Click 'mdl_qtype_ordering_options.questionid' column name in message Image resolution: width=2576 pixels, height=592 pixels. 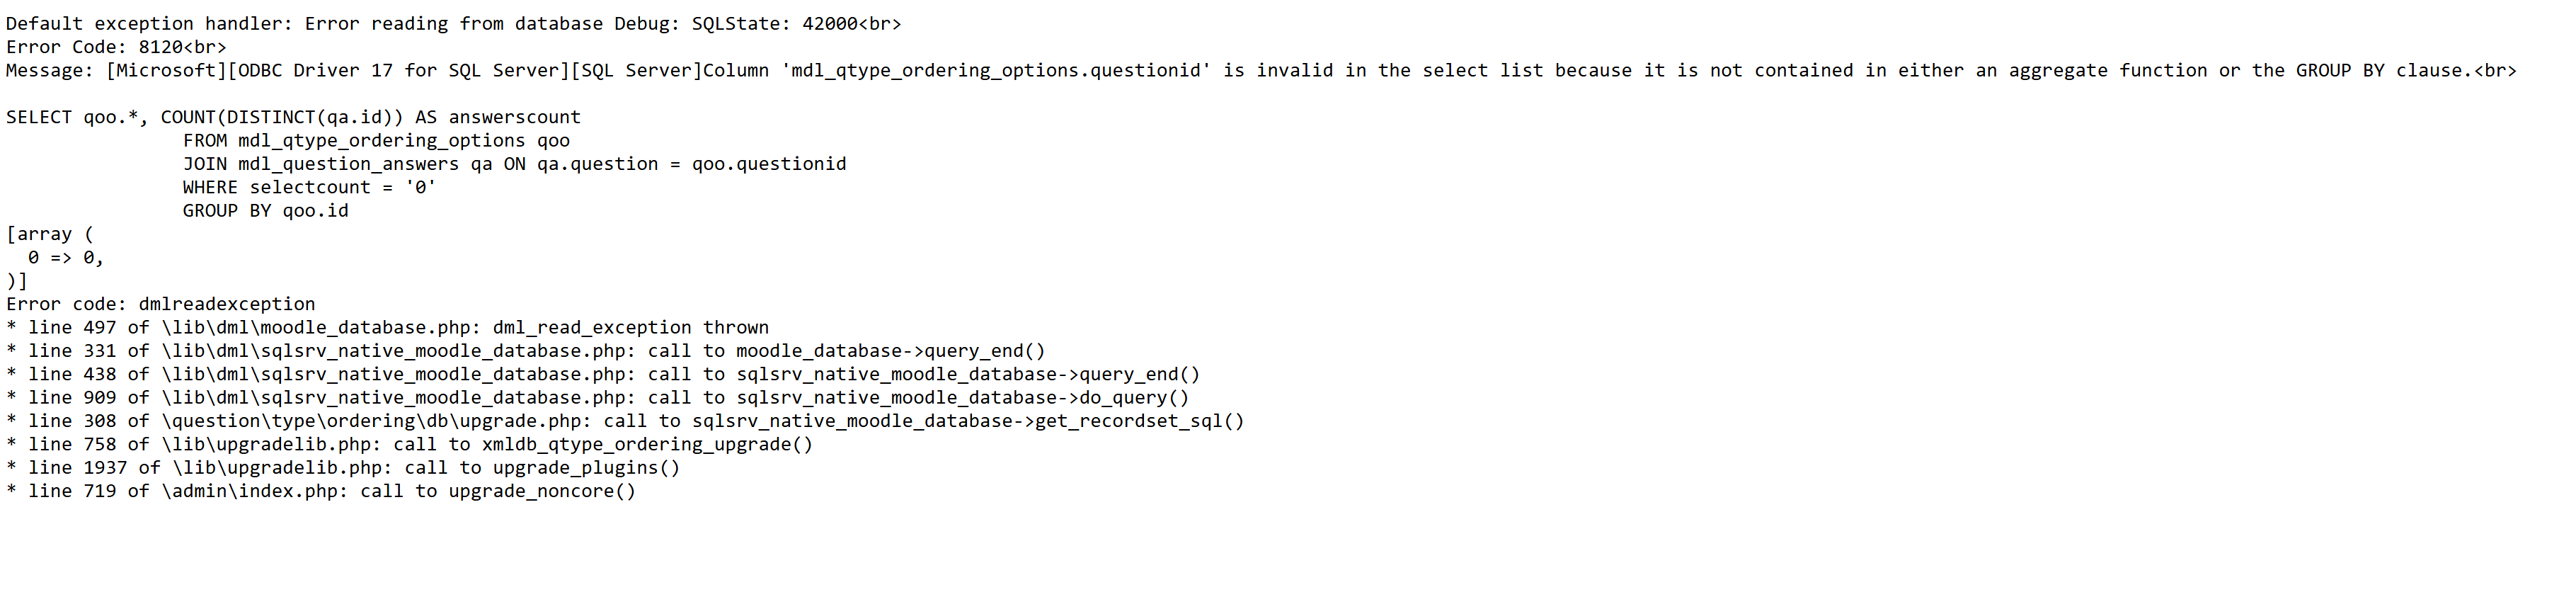click(x=995, y=71)
